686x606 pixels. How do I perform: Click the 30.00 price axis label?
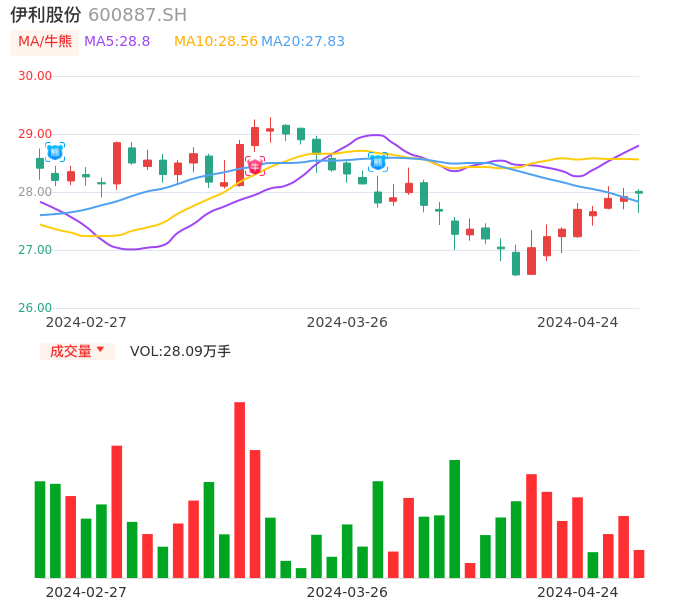coord(35,76)
